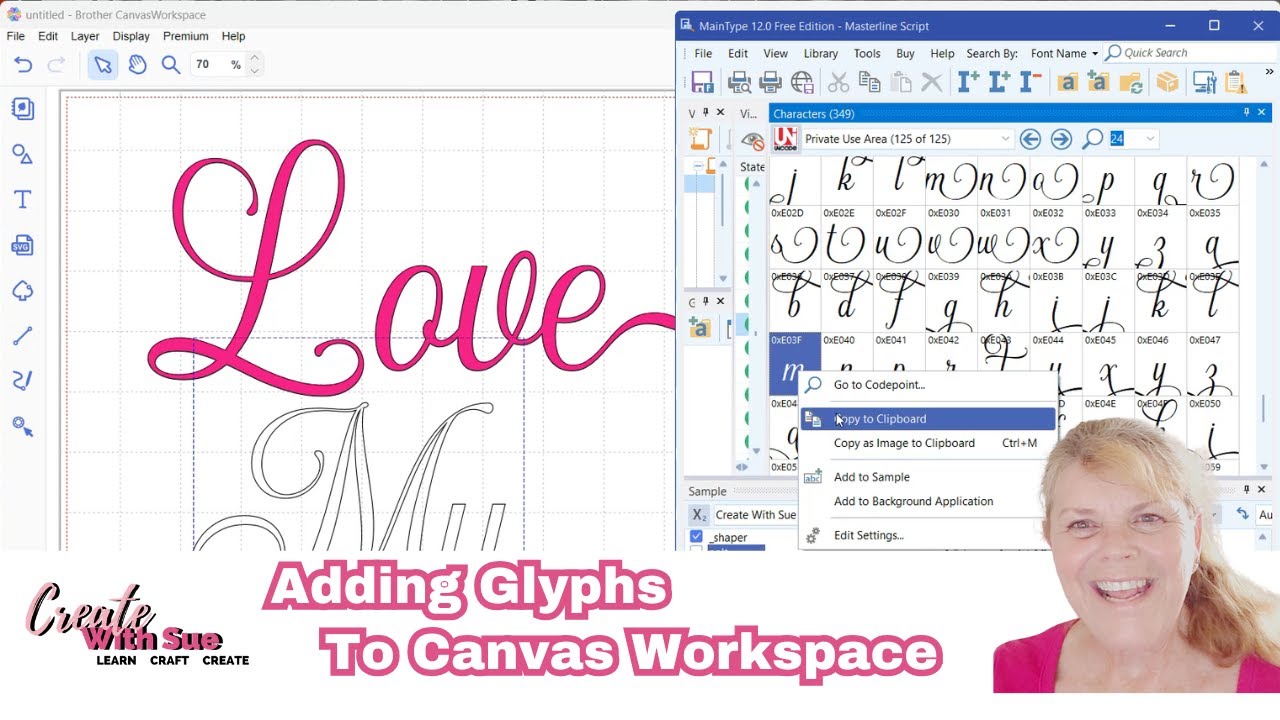Click the clipboard warning icon in MainType toolbar

tap(1236, 82)
